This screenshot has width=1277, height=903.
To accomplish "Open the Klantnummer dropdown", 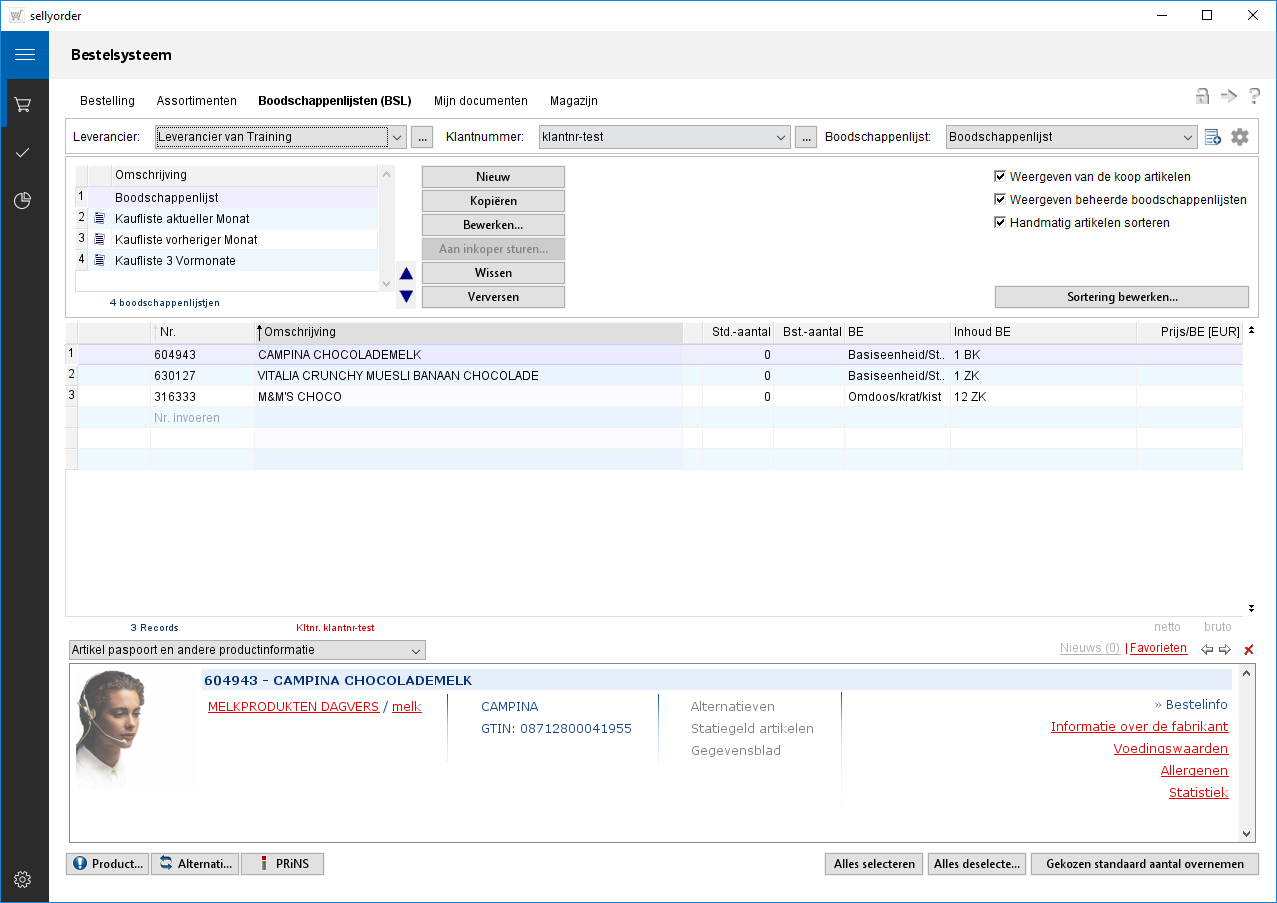I will [x=781, y=137].
